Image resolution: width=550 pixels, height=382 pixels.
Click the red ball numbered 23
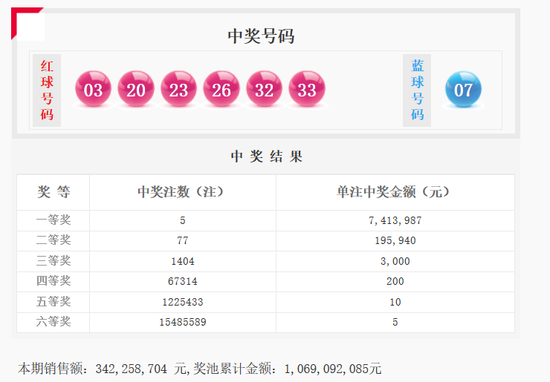coord(179,89)
